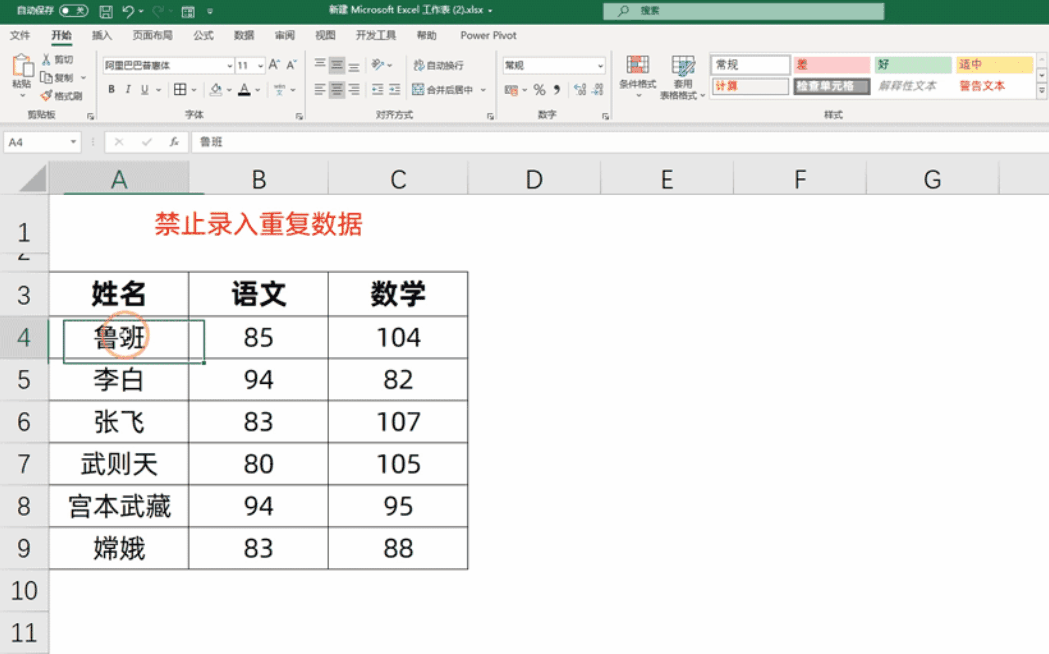The width and height of the screenshot is (1049, 654).
Task: Switch to the Formulas (公式) tab
Action: click(x=203, y=35)
